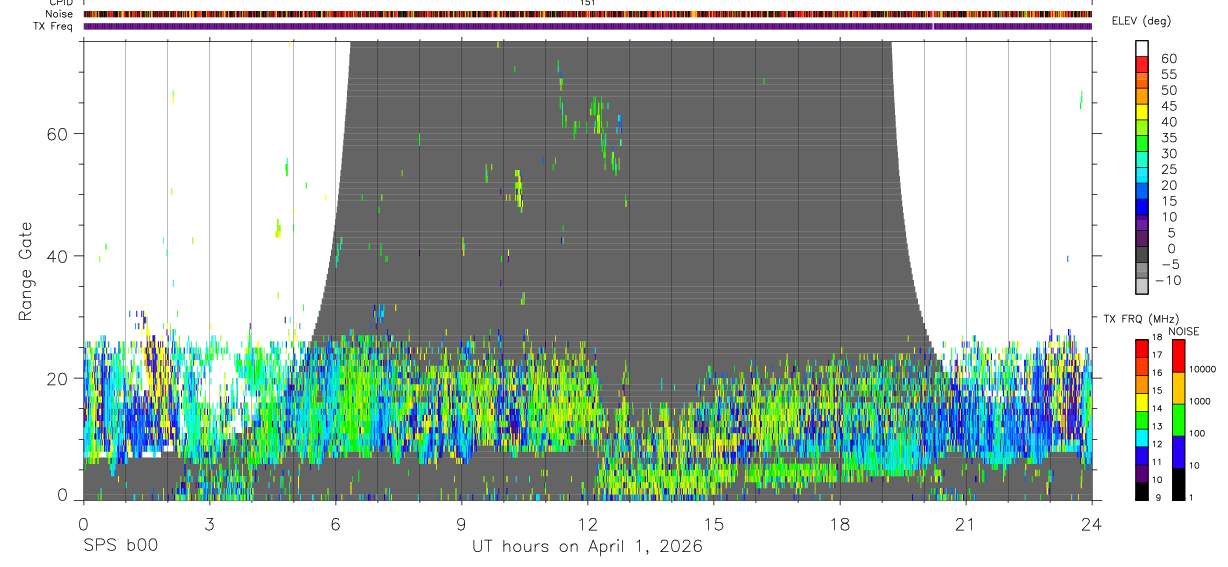
Task: Click the red swatch between 60 and 55 on ELEV scale
Action: click(1142, 66)
